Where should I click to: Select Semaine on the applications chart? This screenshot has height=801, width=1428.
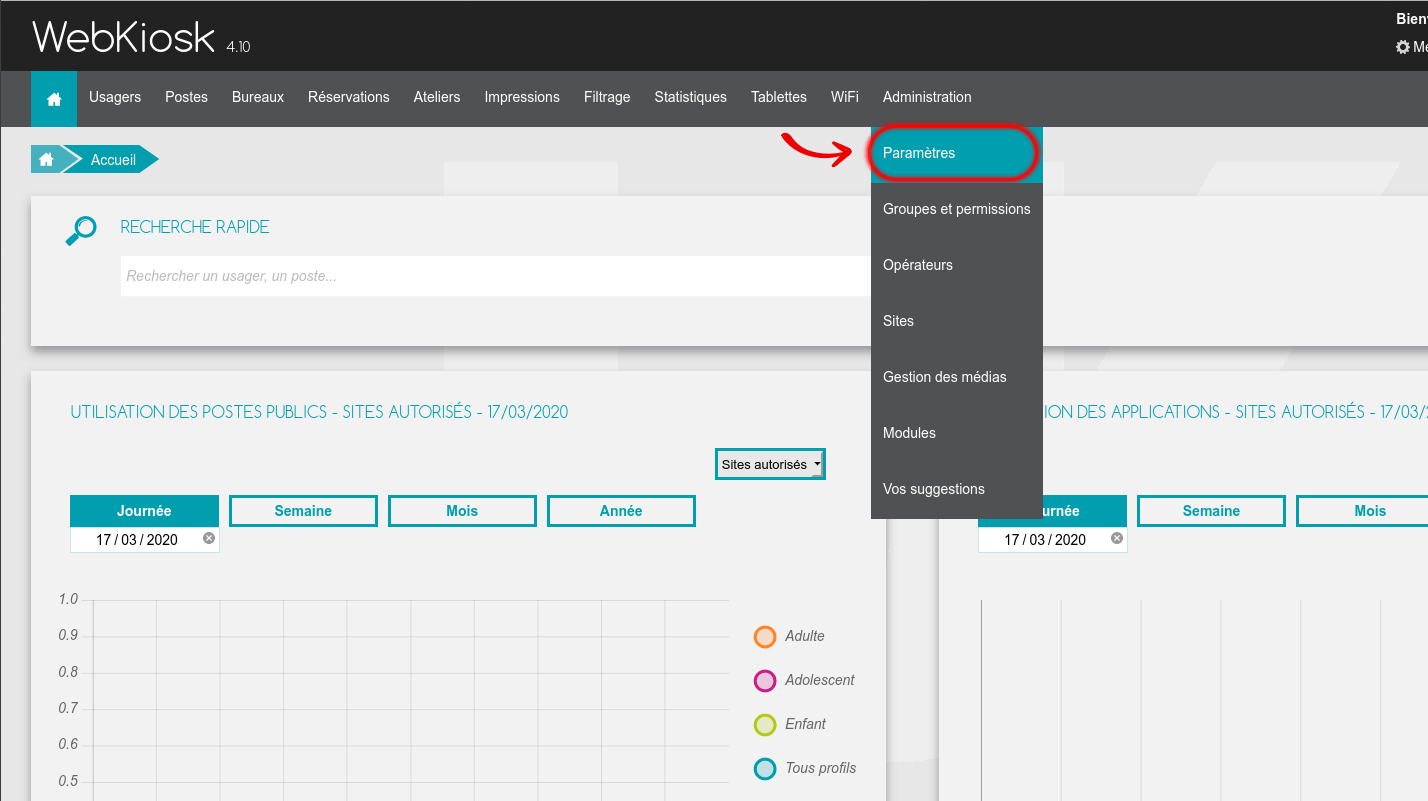pyautogui.click(x=1211, y=511)
